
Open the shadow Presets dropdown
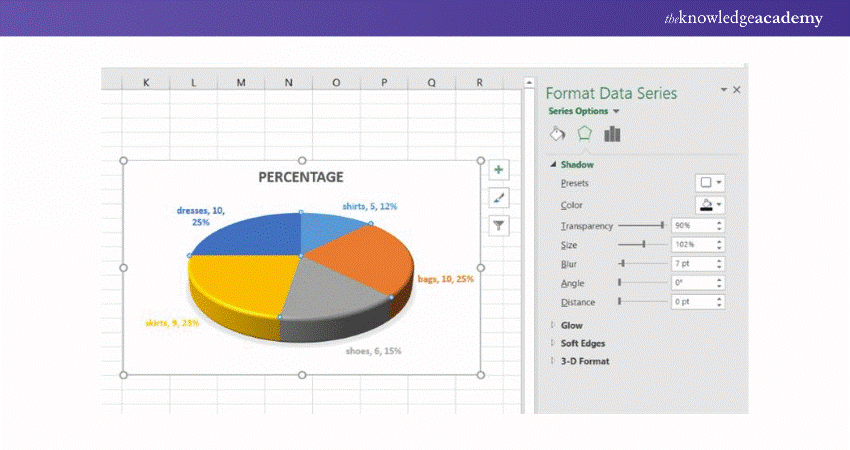pos(710,183)
